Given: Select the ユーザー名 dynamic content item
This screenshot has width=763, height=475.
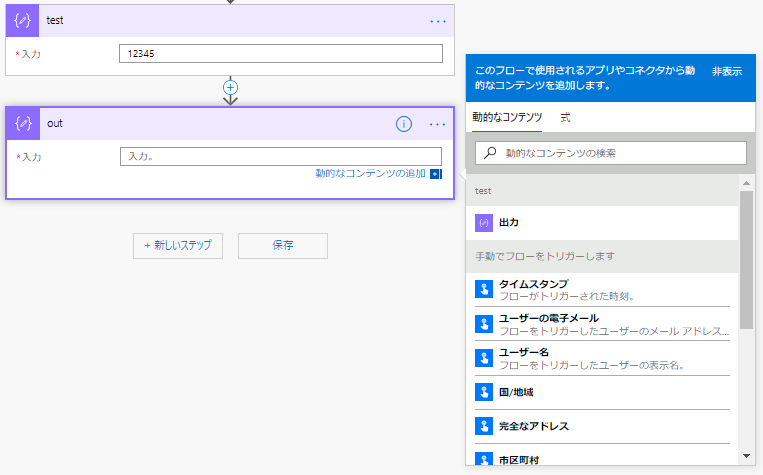Looking at the screenshot, I should tap(602, 358).
